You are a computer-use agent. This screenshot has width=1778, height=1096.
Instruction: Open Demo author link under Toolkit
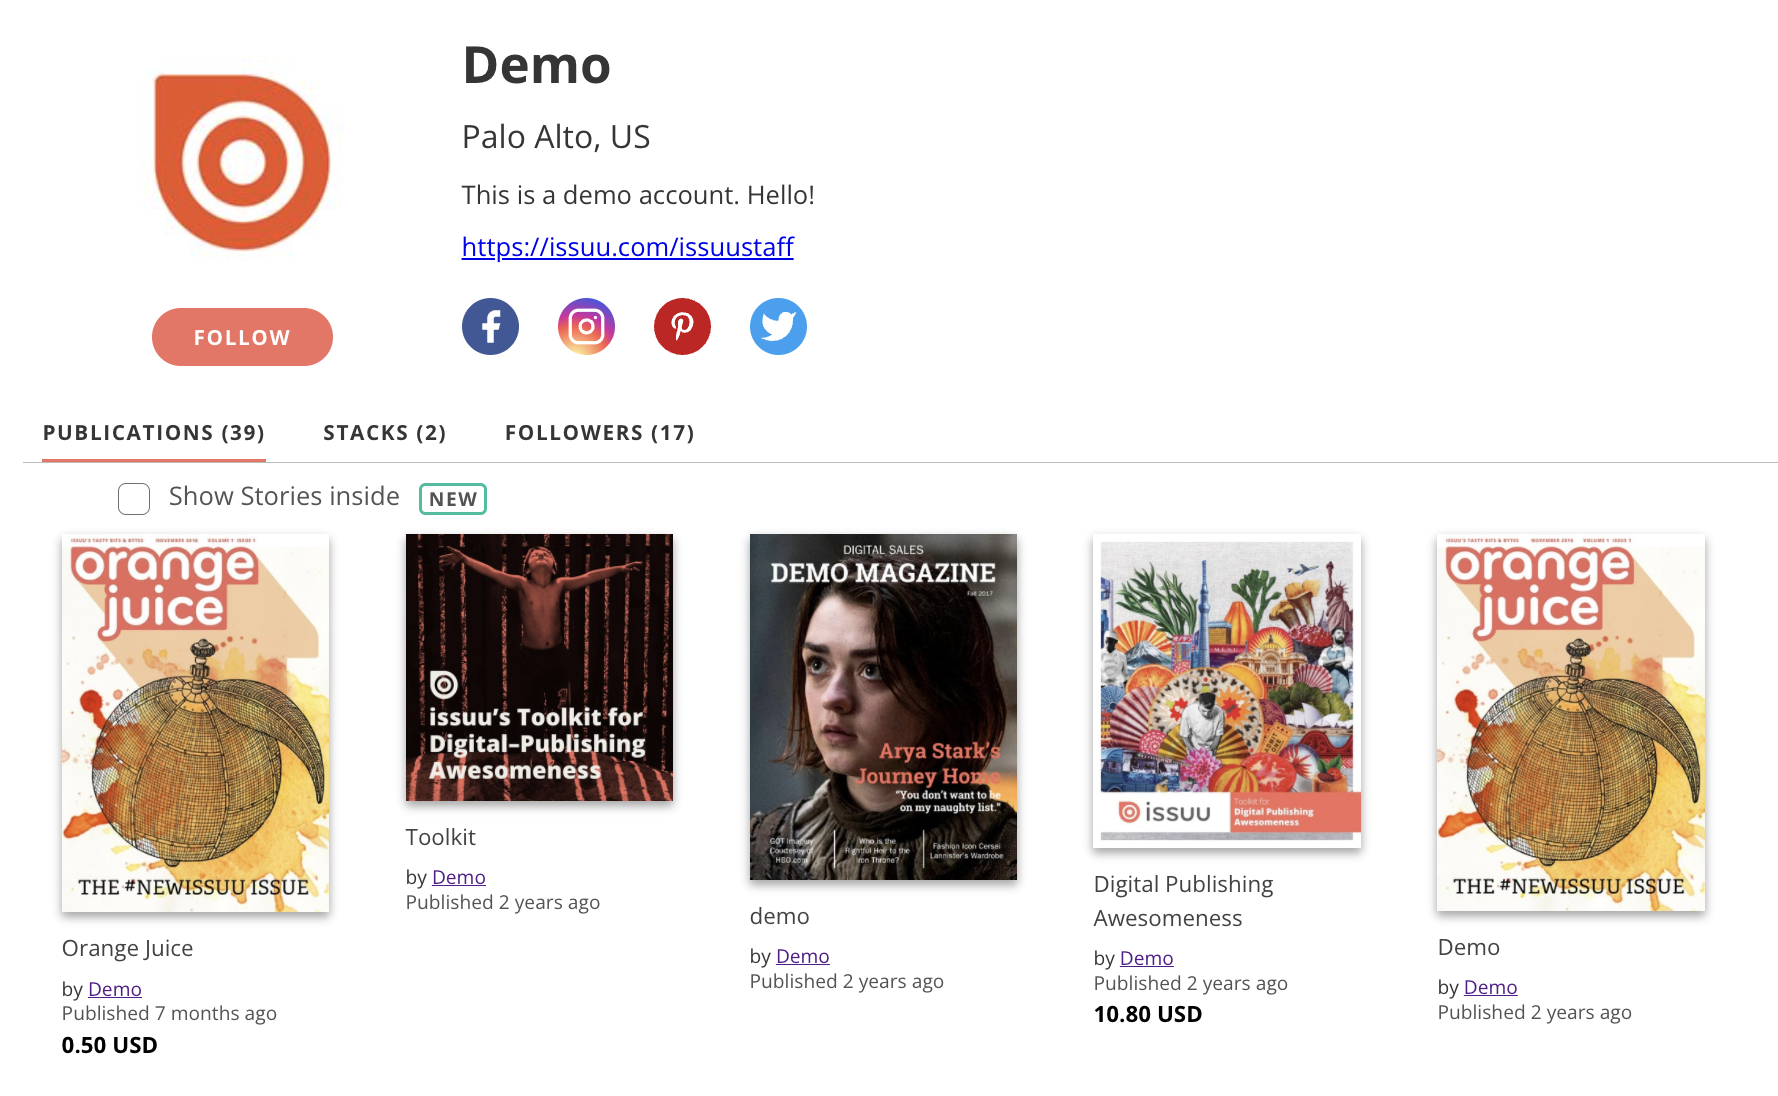click(x=459, y=877)
